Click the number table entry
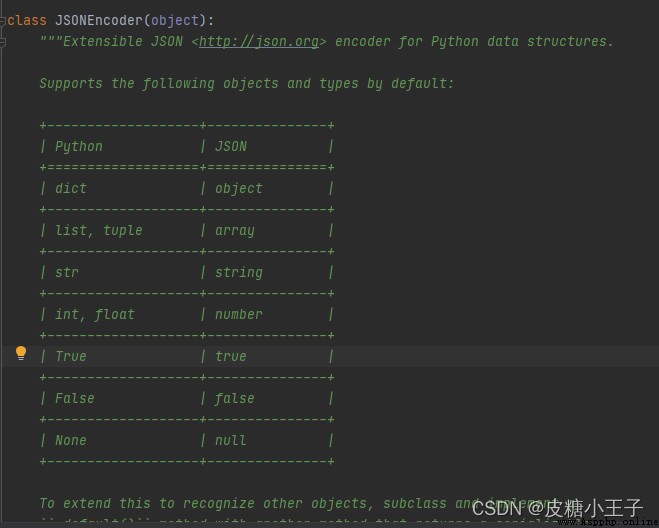The image size is (659, 528). 239,314
